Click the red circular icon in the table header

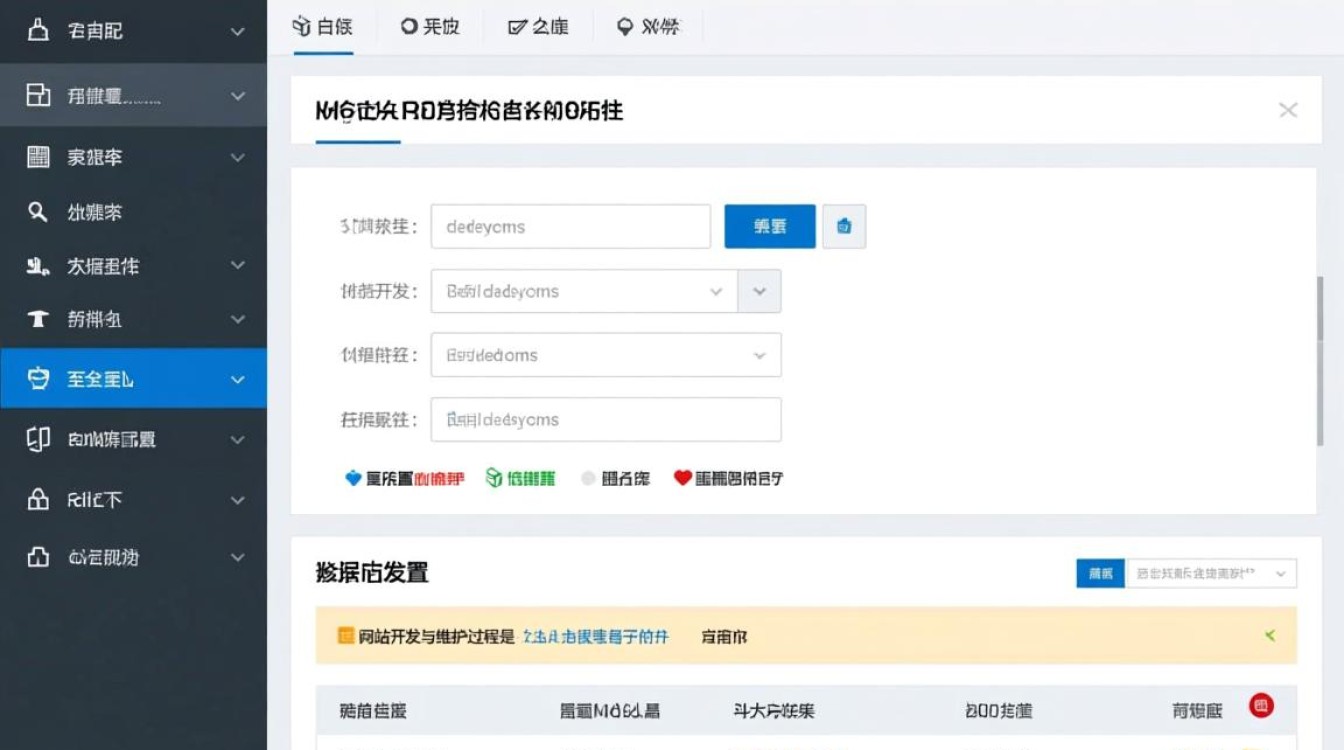click(1260, 707)
